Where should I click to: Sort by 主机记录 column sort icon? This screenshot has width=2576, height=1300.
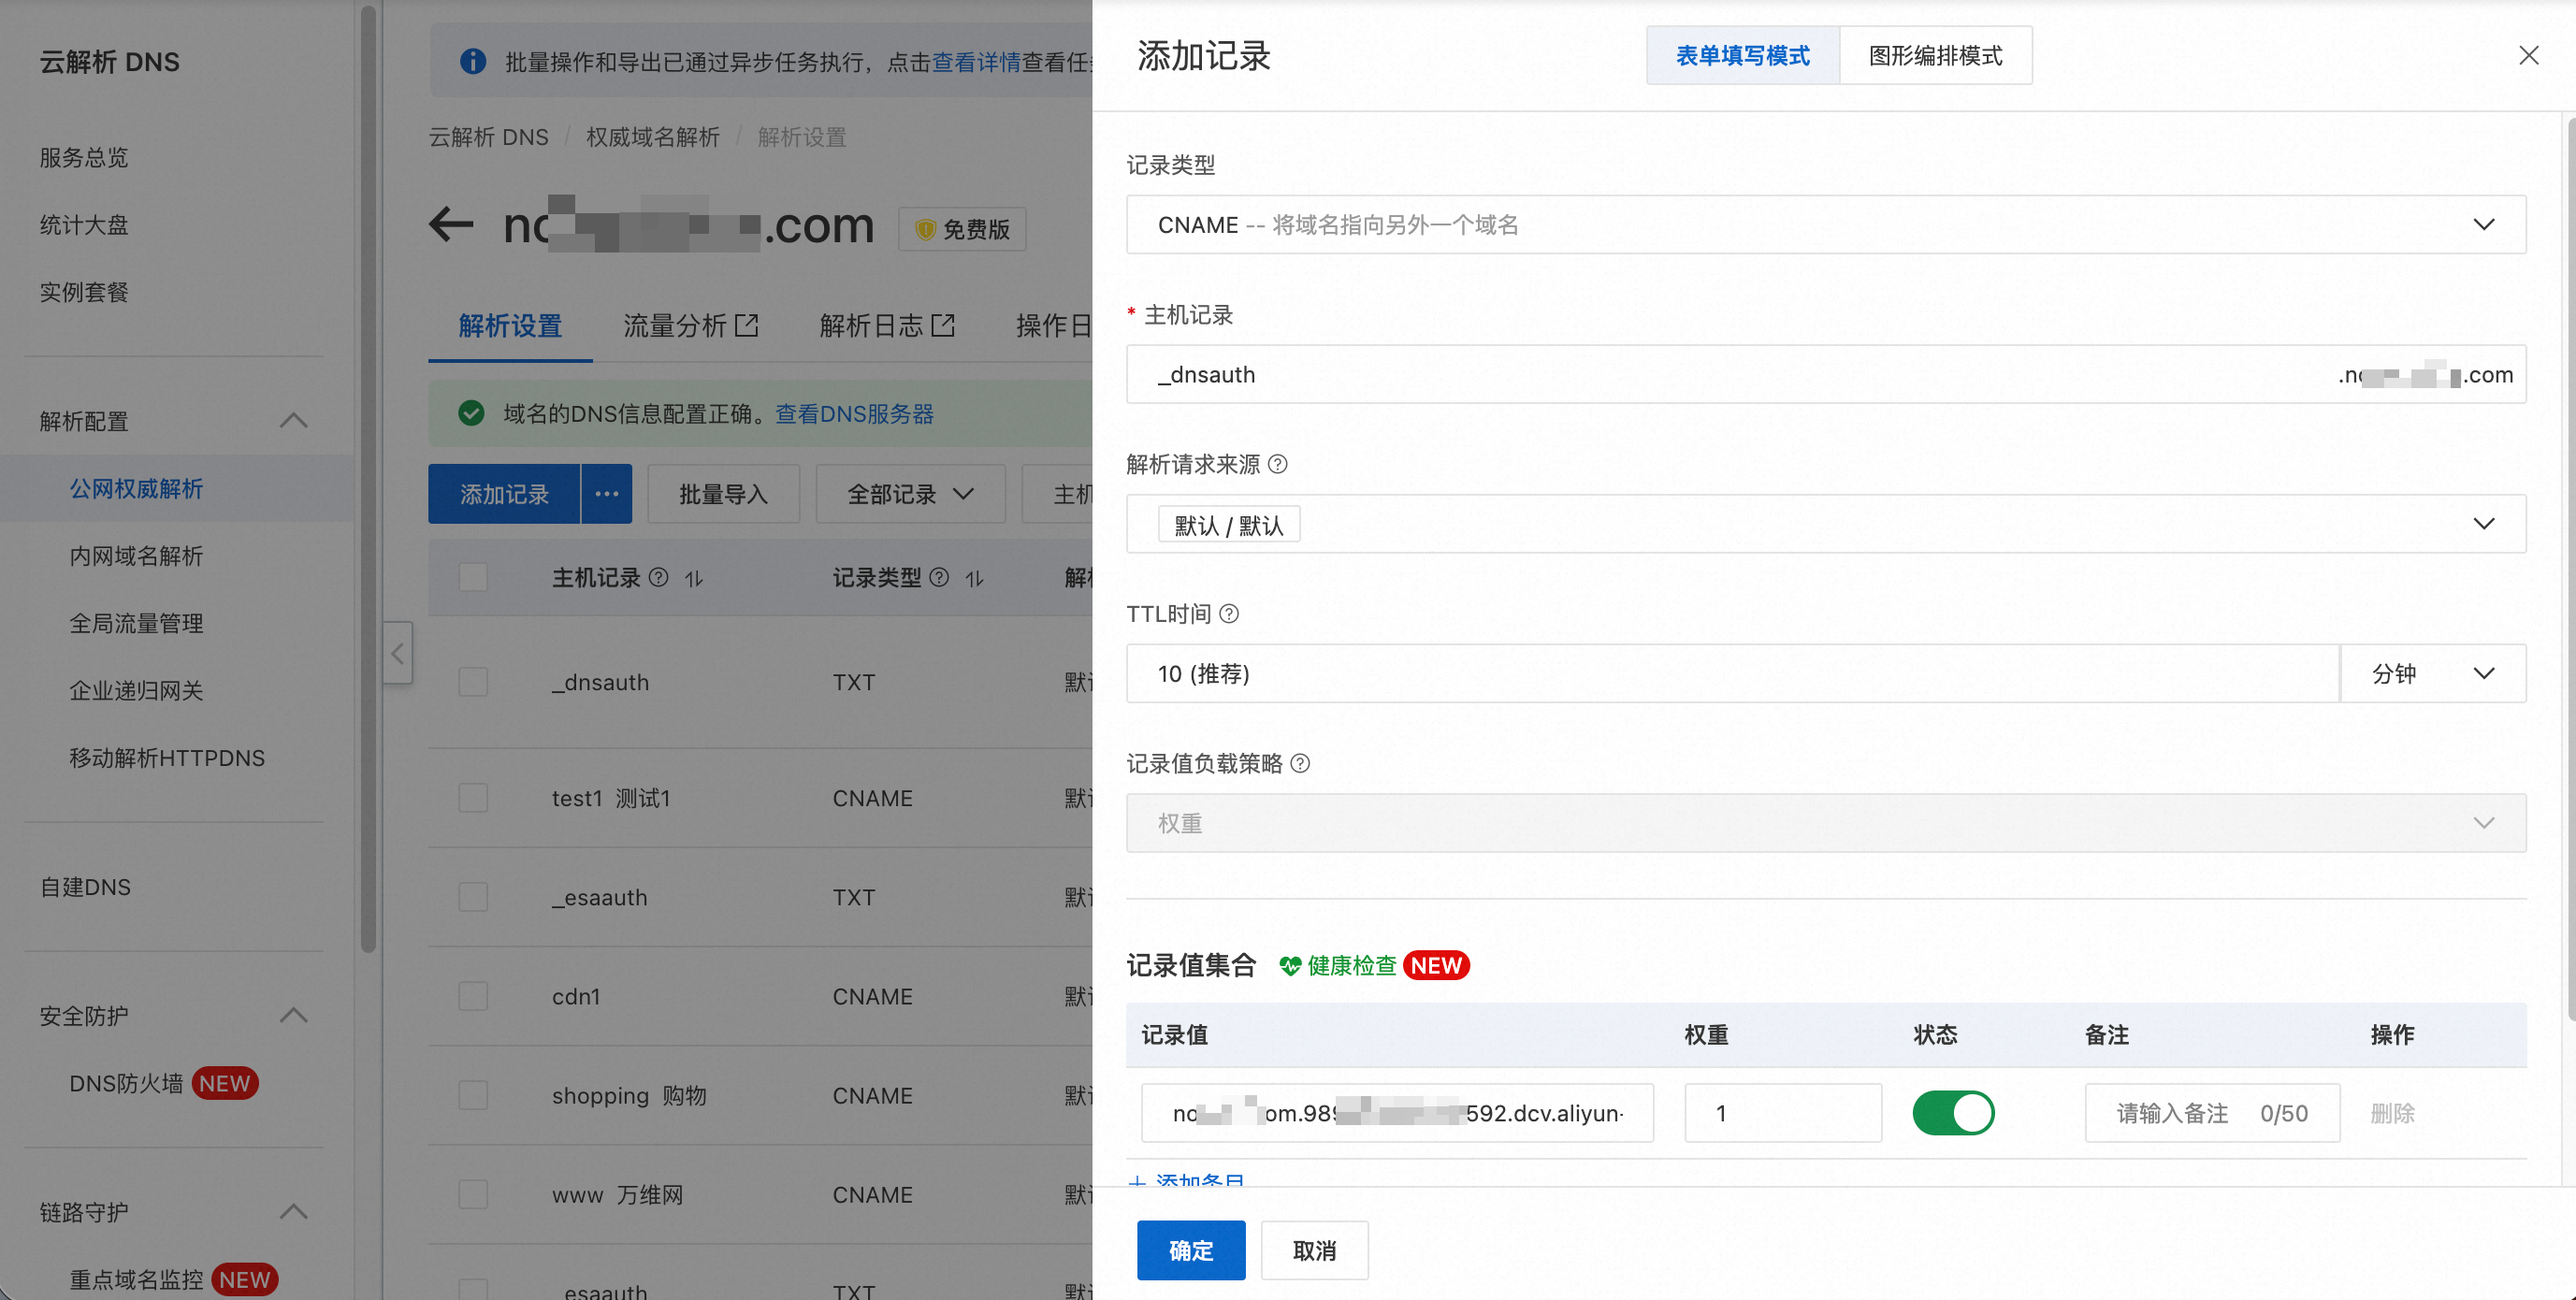(694, 578)
